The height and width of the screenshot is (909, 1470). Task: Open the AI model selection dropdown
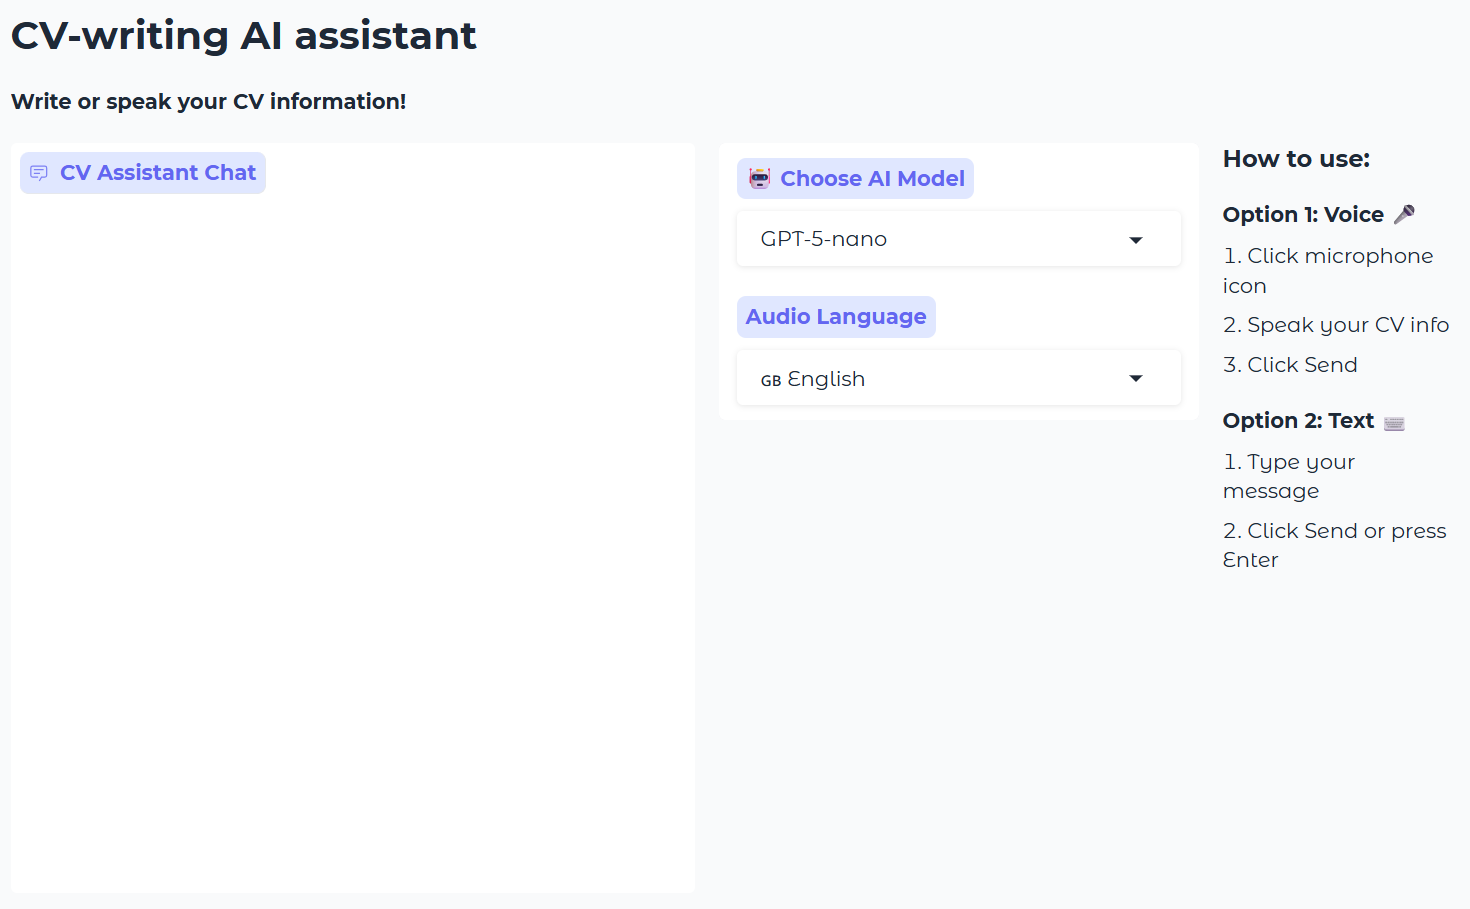click(x=958, y=239)
